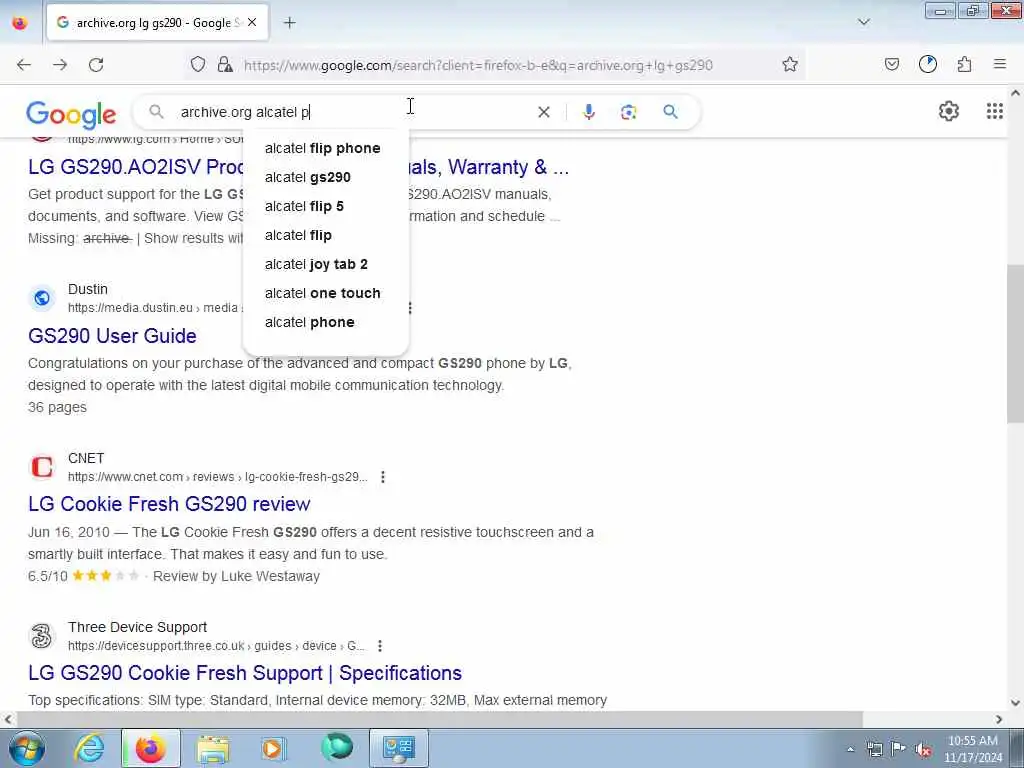Open the Google apps grid
The width and height of the screenshot is (1024, 768).
pos(994,112)
